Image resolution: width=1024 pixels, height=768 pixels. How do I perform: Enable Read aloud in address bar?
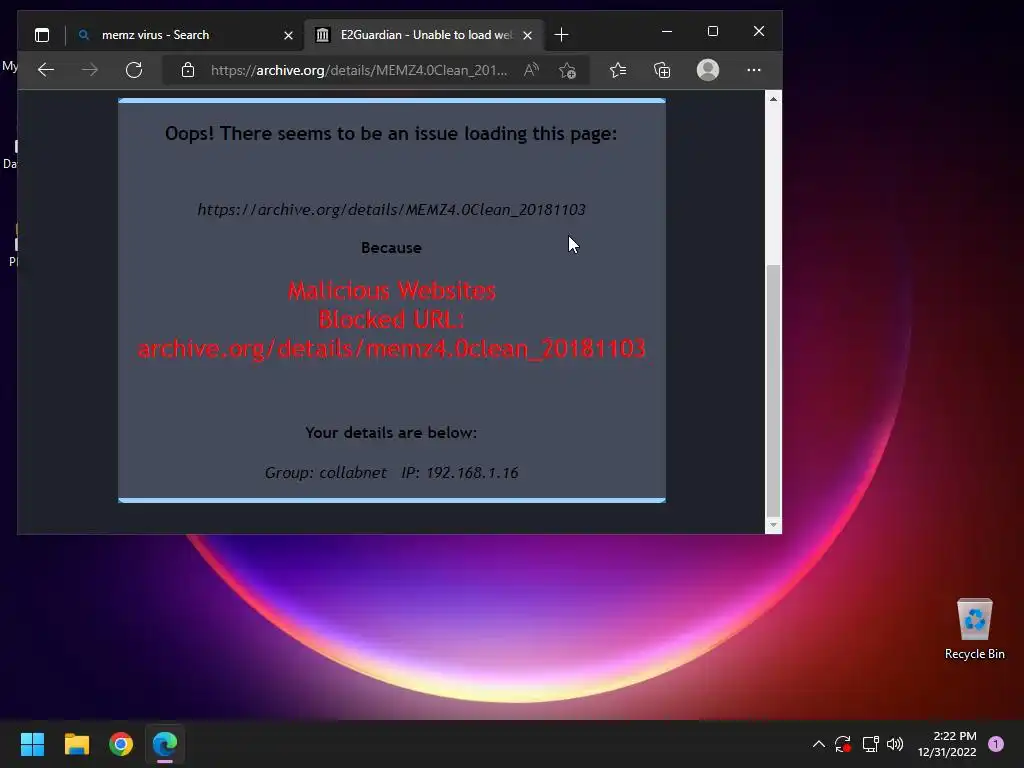click(532, 70)
